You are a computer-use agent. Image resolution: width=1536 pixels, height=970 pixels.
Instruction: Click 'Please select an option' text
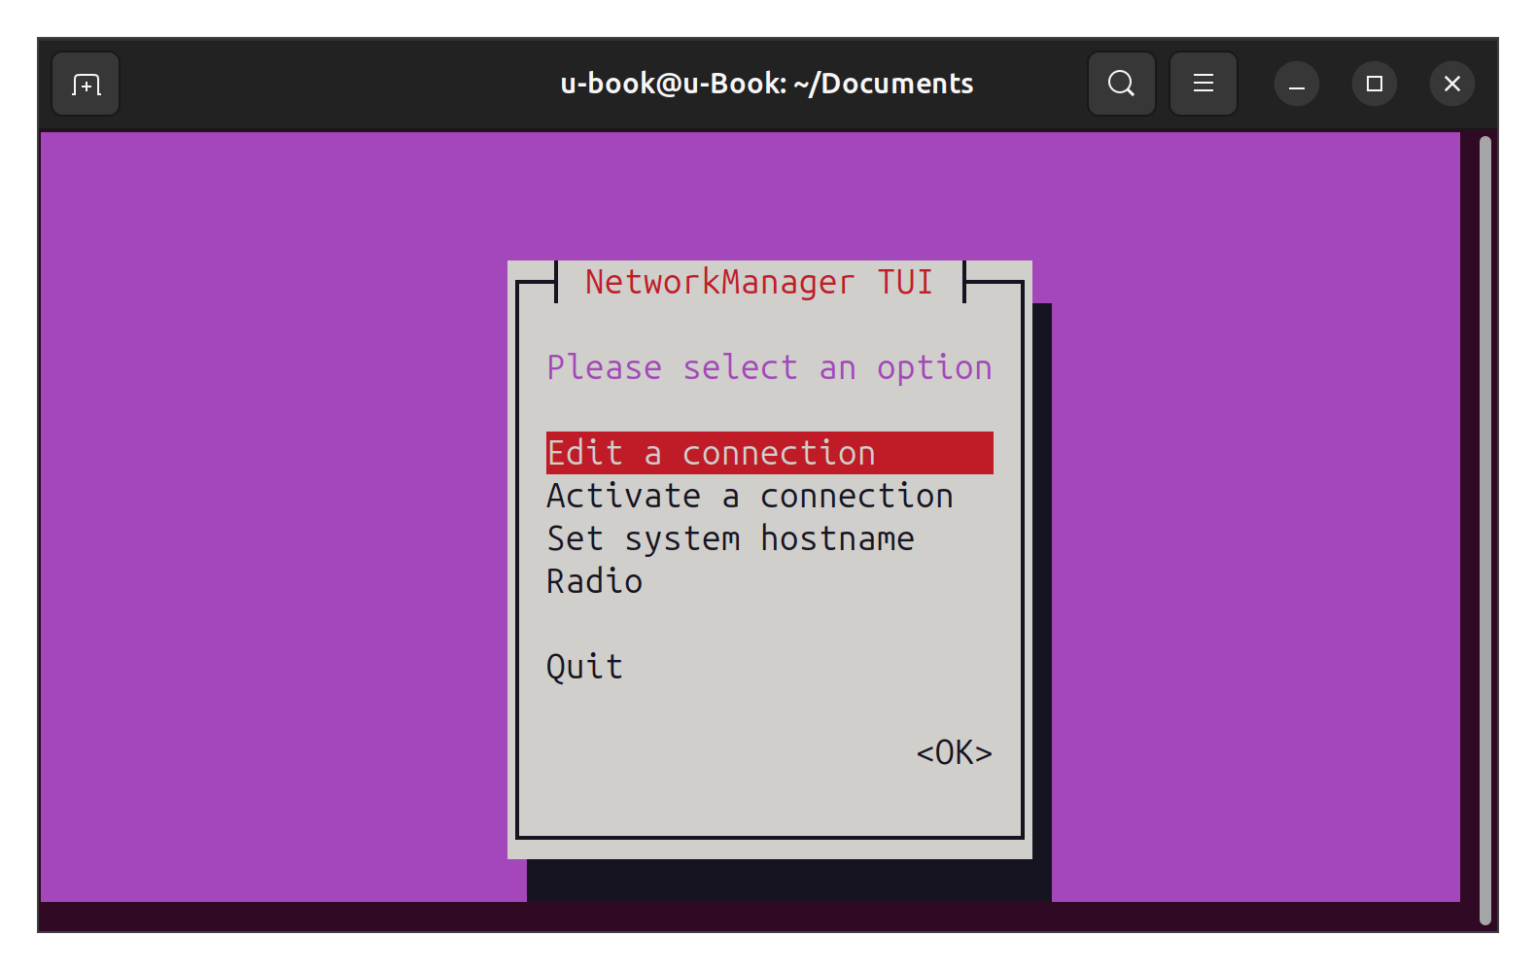coord(769,368)
